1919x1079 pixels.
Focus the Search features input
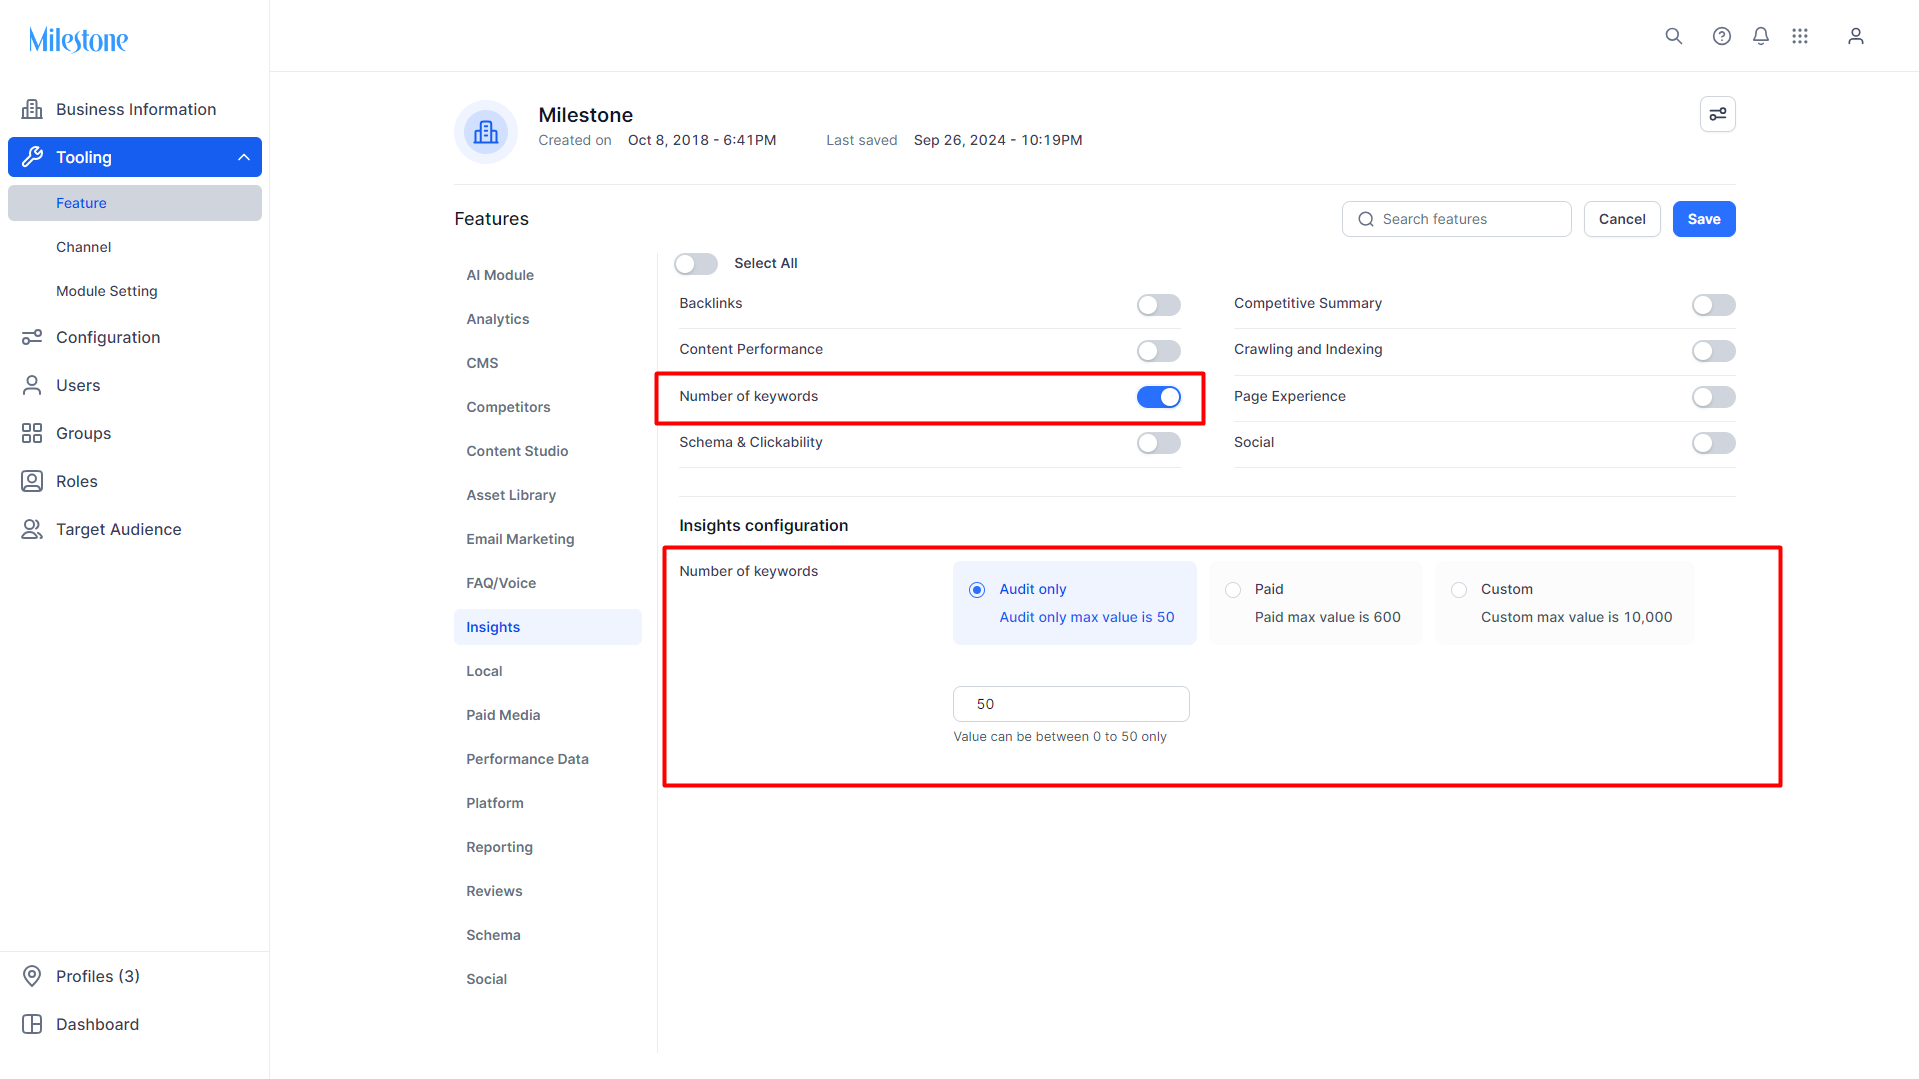point(1456,219)
